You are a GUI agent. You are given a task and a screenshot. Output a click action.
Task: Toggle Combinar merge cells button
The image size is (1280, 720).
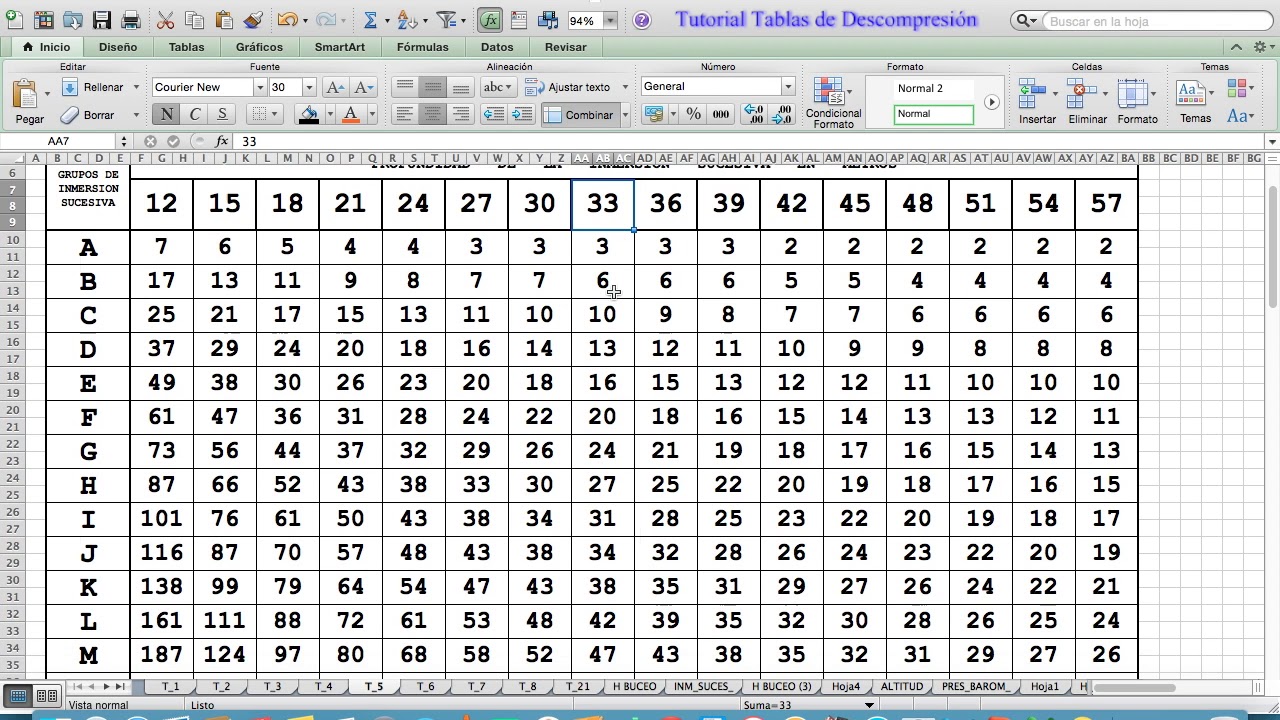580,115
